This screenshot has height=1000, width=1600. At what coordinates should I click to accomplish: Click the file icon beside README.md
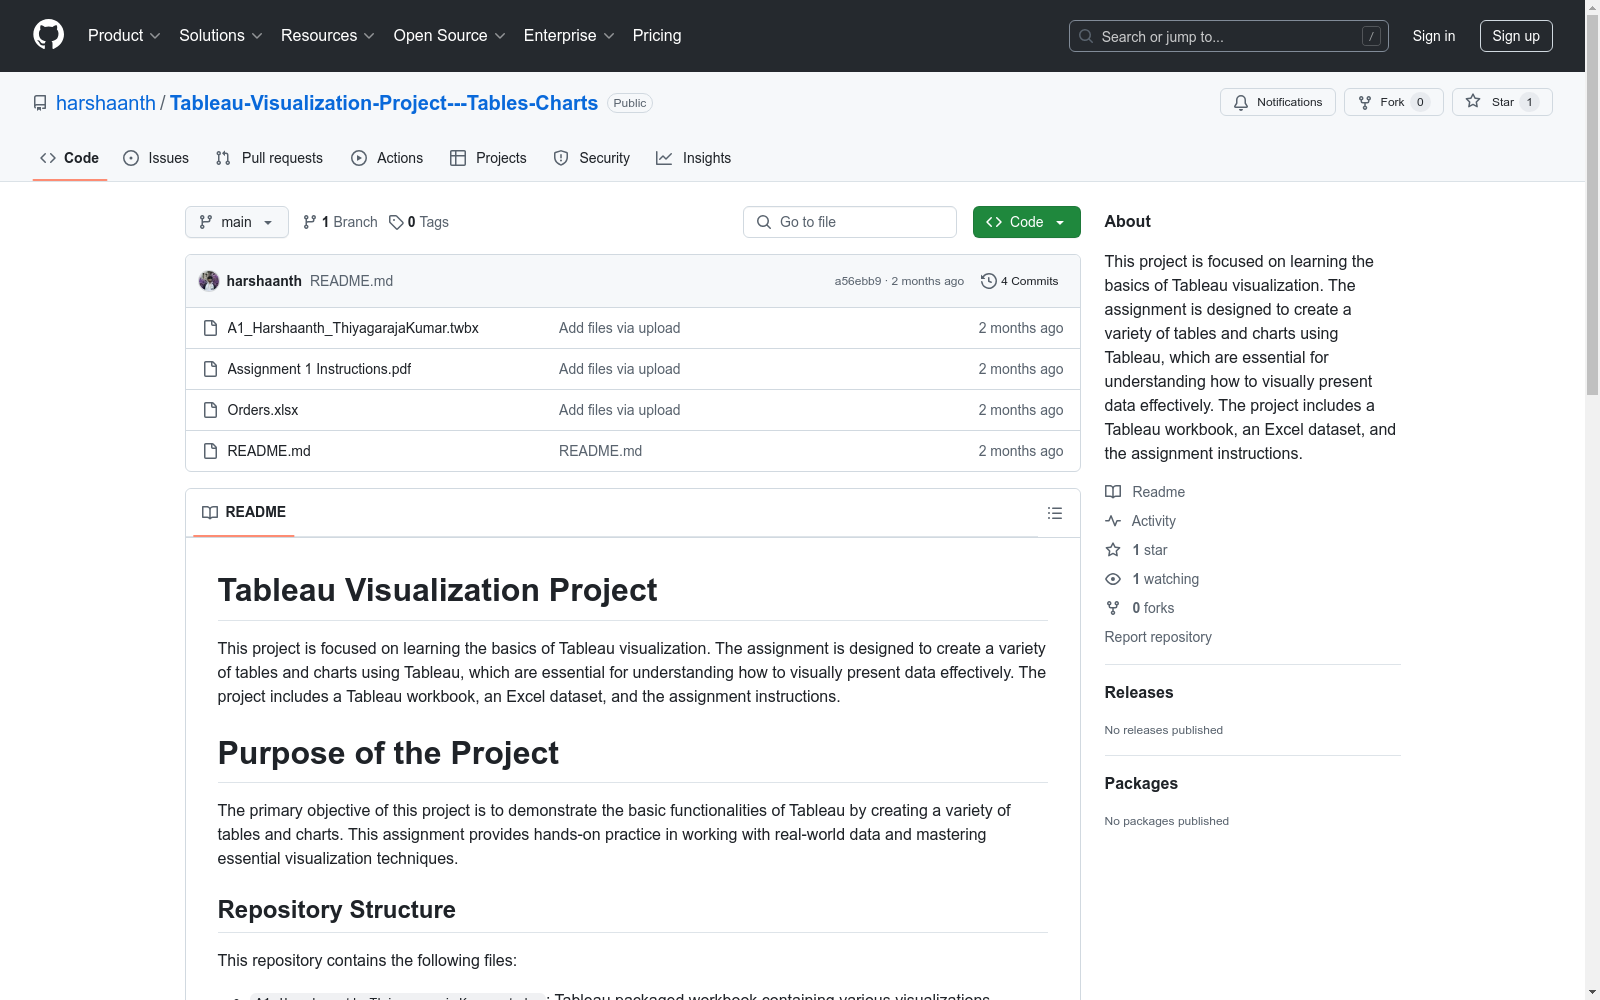click(x=210, y=451)
